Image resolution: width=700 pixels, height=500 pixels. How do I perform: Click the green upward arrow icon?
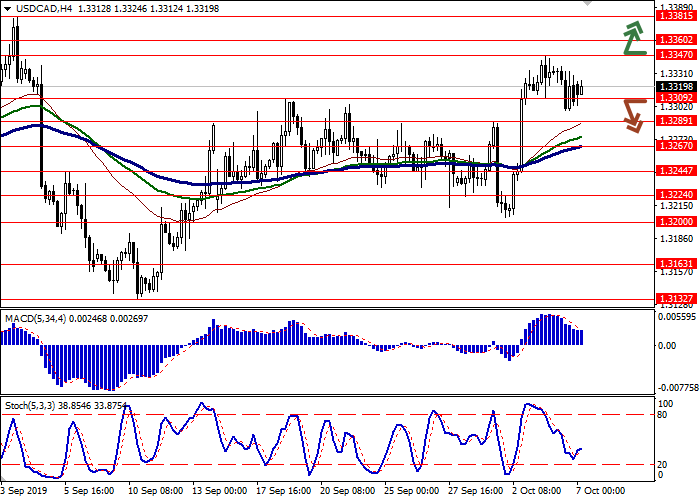[x=632, y=38]
